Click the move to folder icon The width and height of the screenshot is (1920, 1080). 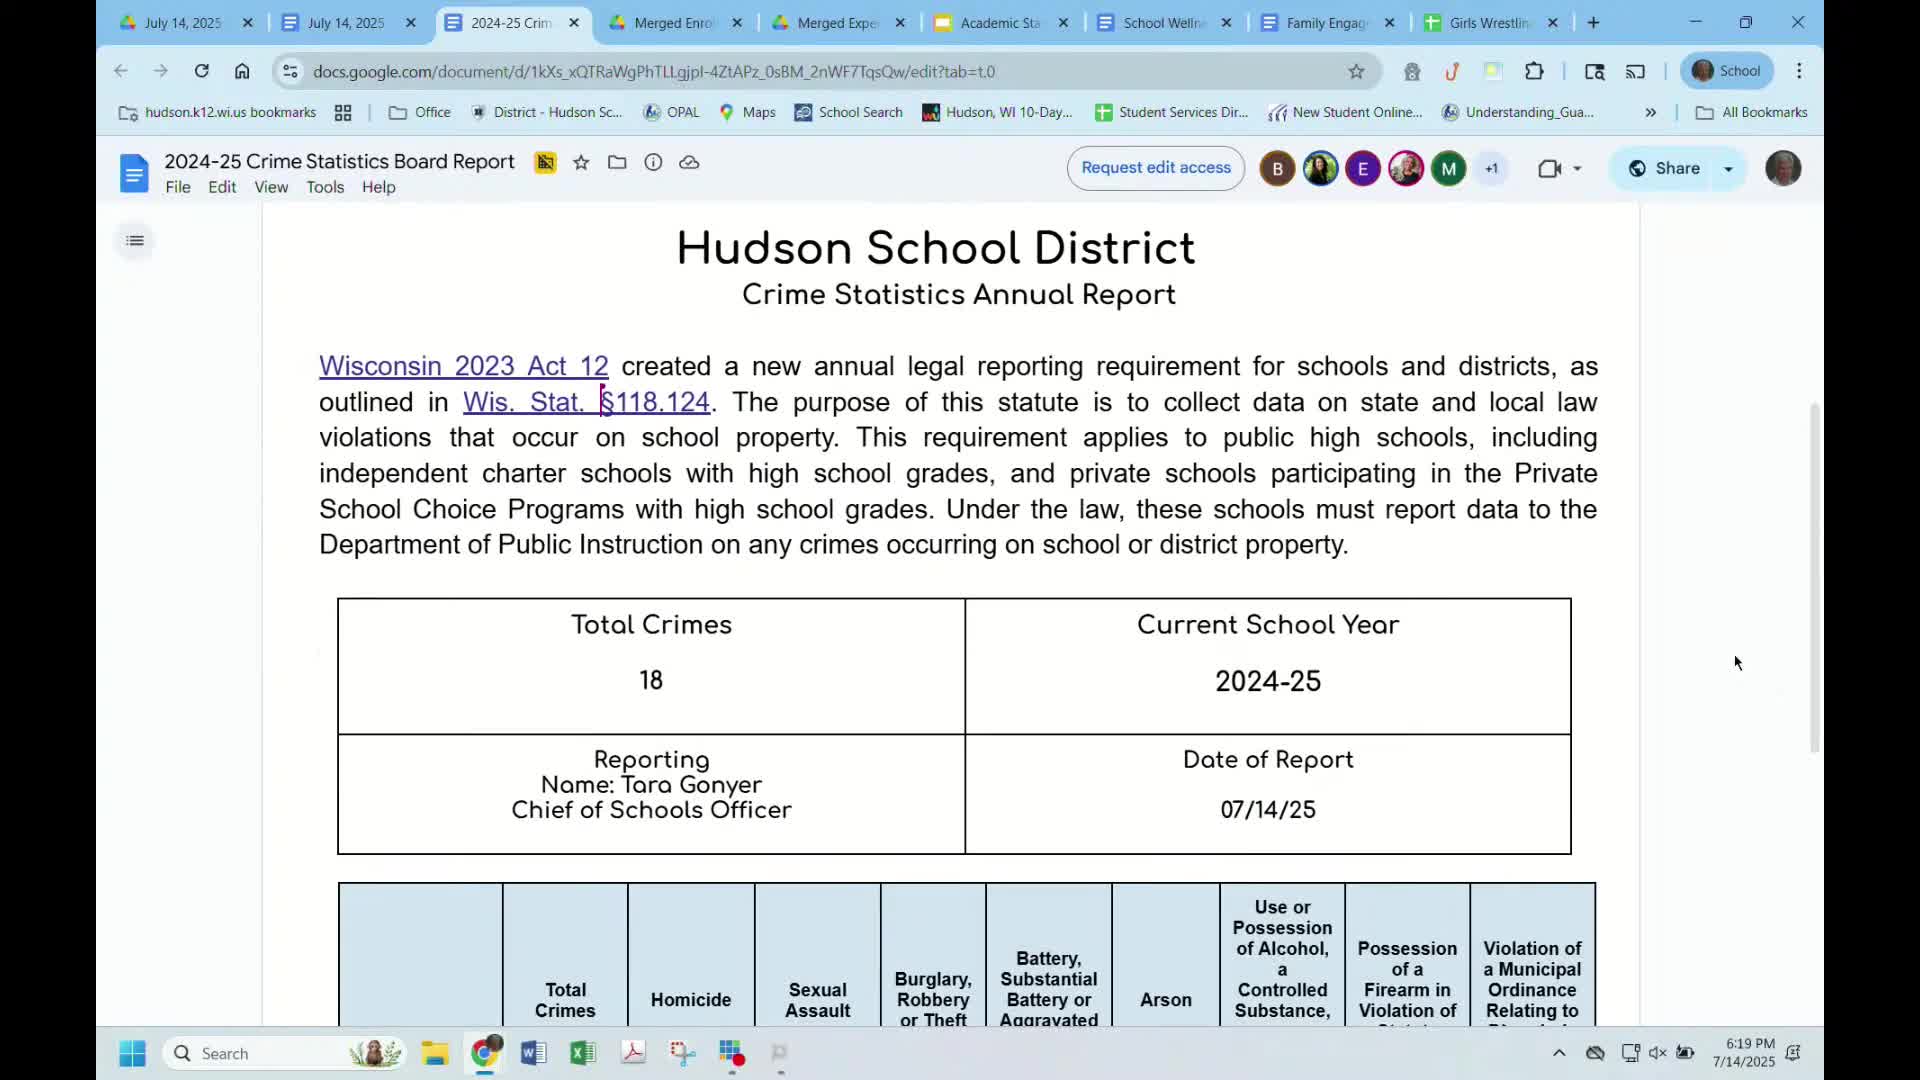coord(617,163)
